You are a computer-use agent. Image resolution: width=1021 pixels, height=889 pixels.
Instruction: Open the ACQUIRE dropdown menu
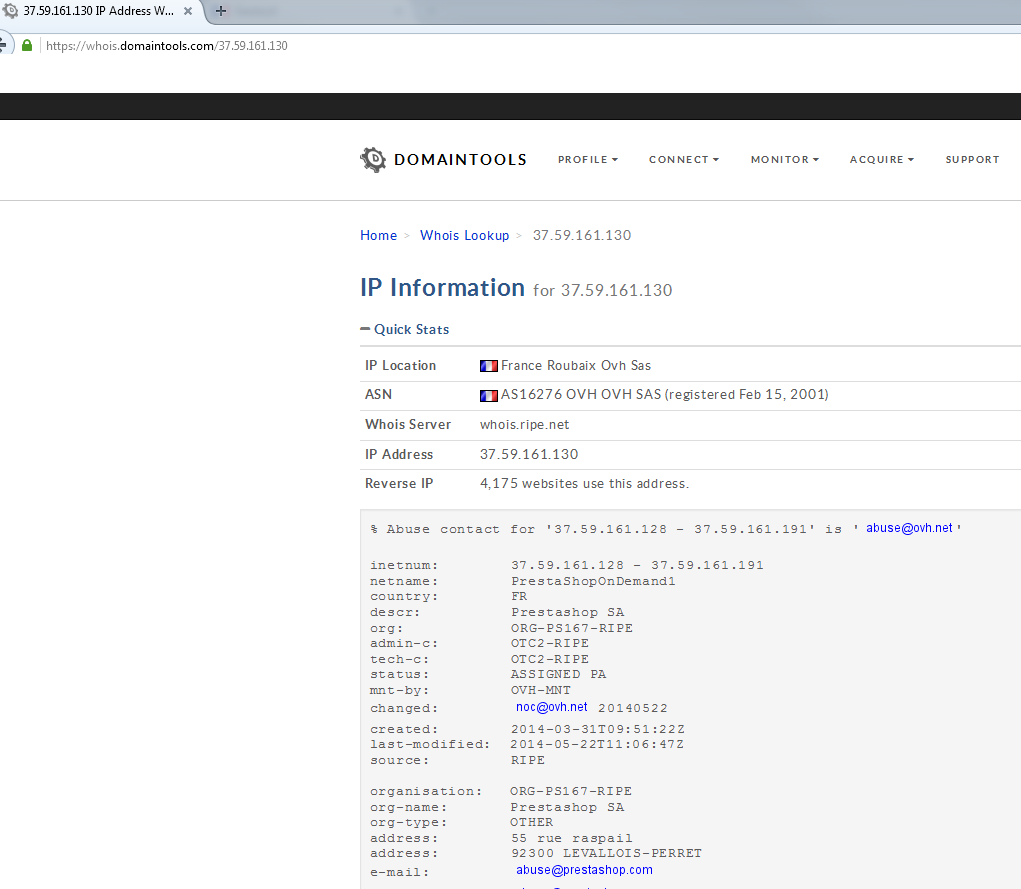click(x=882, y=160)
